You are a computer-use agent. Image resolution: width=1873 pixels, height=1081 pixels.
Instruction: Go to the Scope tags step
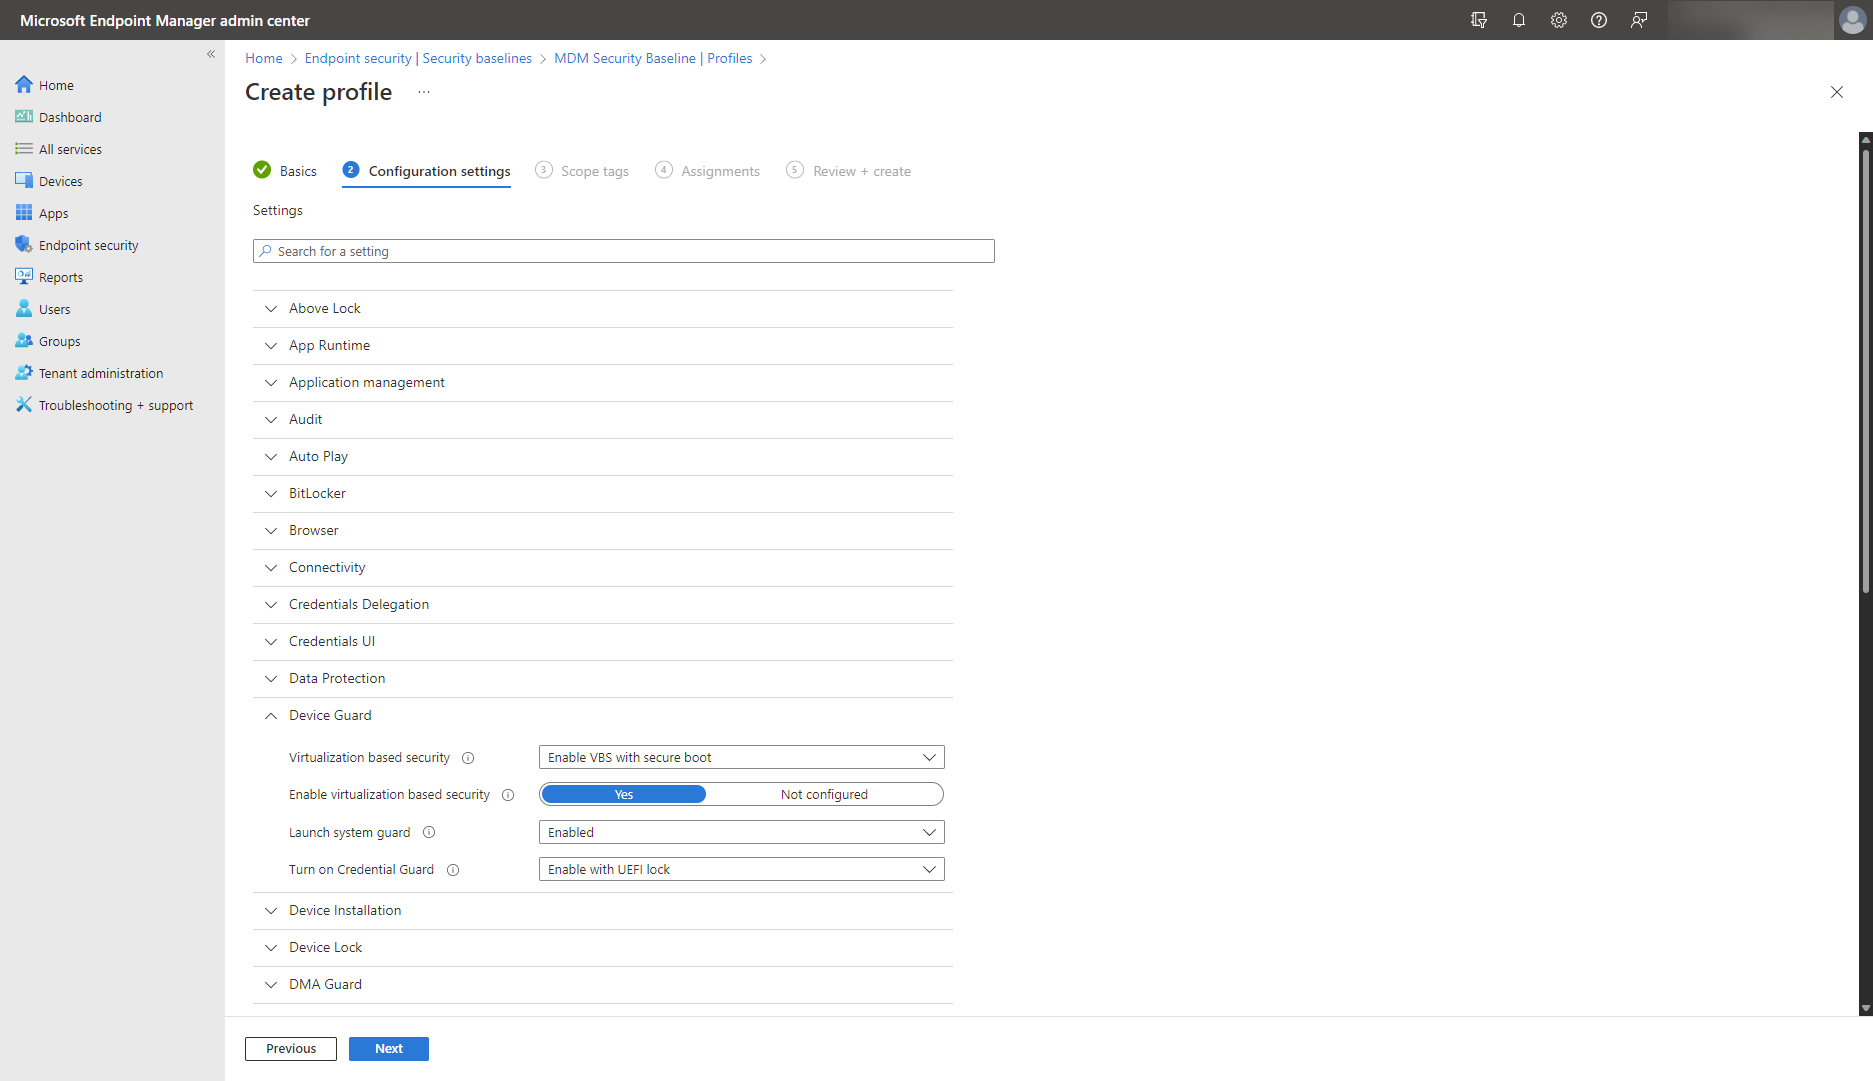(x=582, y=171)
